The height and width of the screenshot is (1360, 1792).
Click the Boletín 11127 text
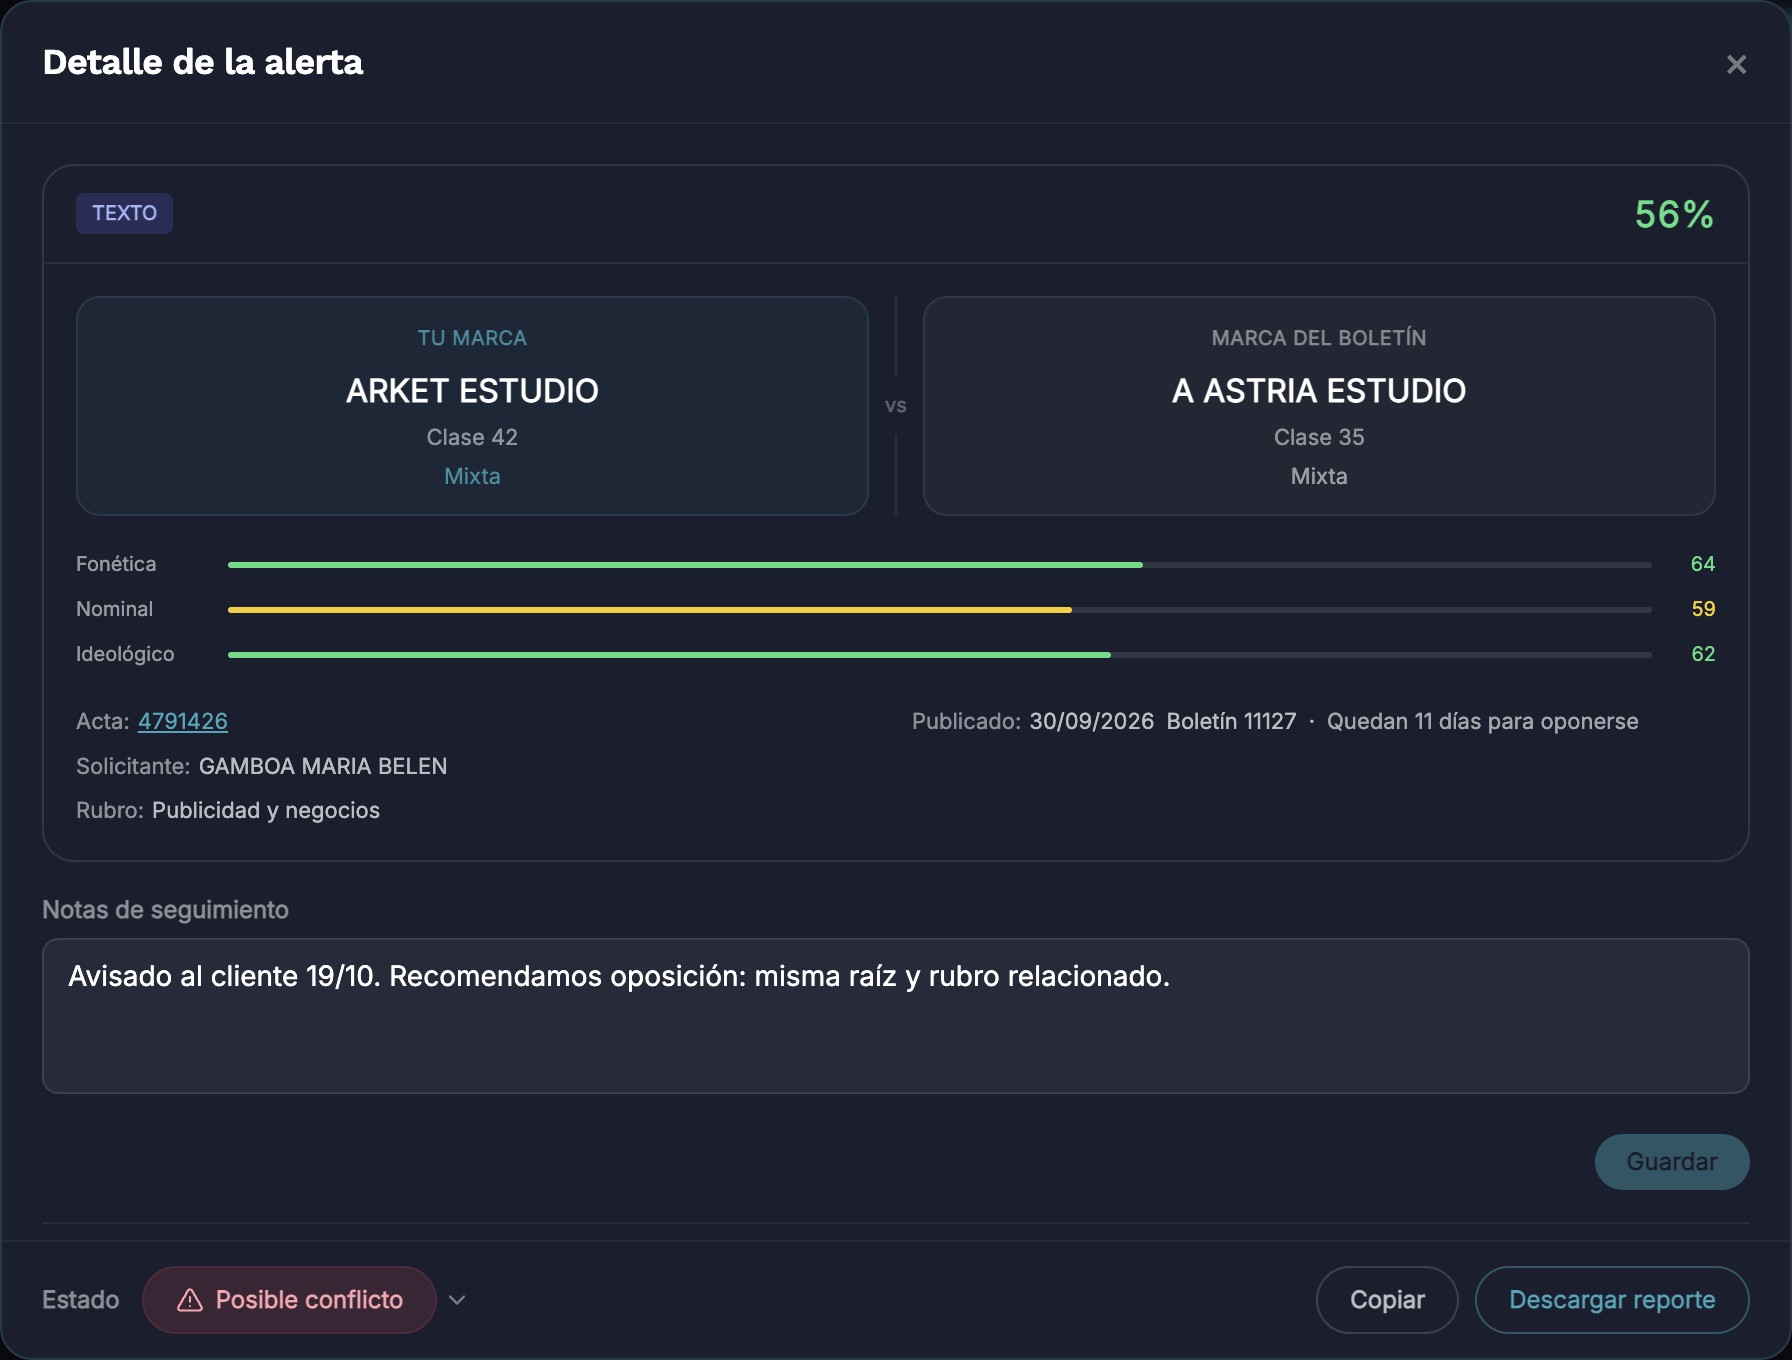pos(1231,721)
